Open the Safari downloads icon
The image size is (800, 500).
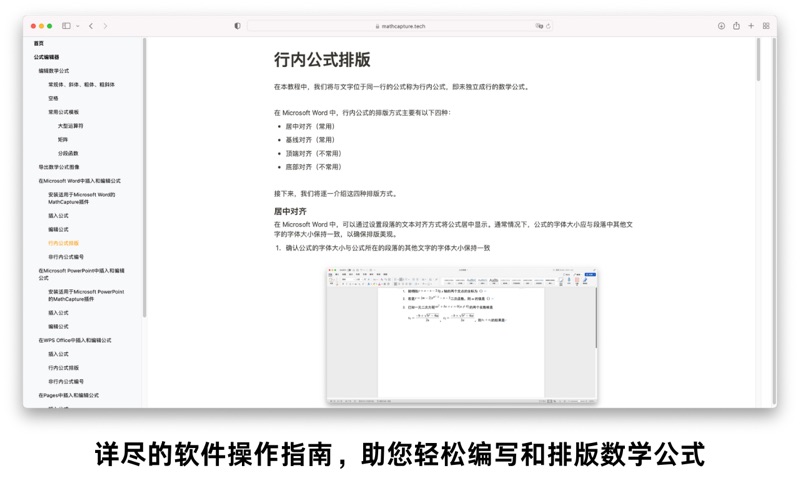pyautogui.click(x=721, y=26)
